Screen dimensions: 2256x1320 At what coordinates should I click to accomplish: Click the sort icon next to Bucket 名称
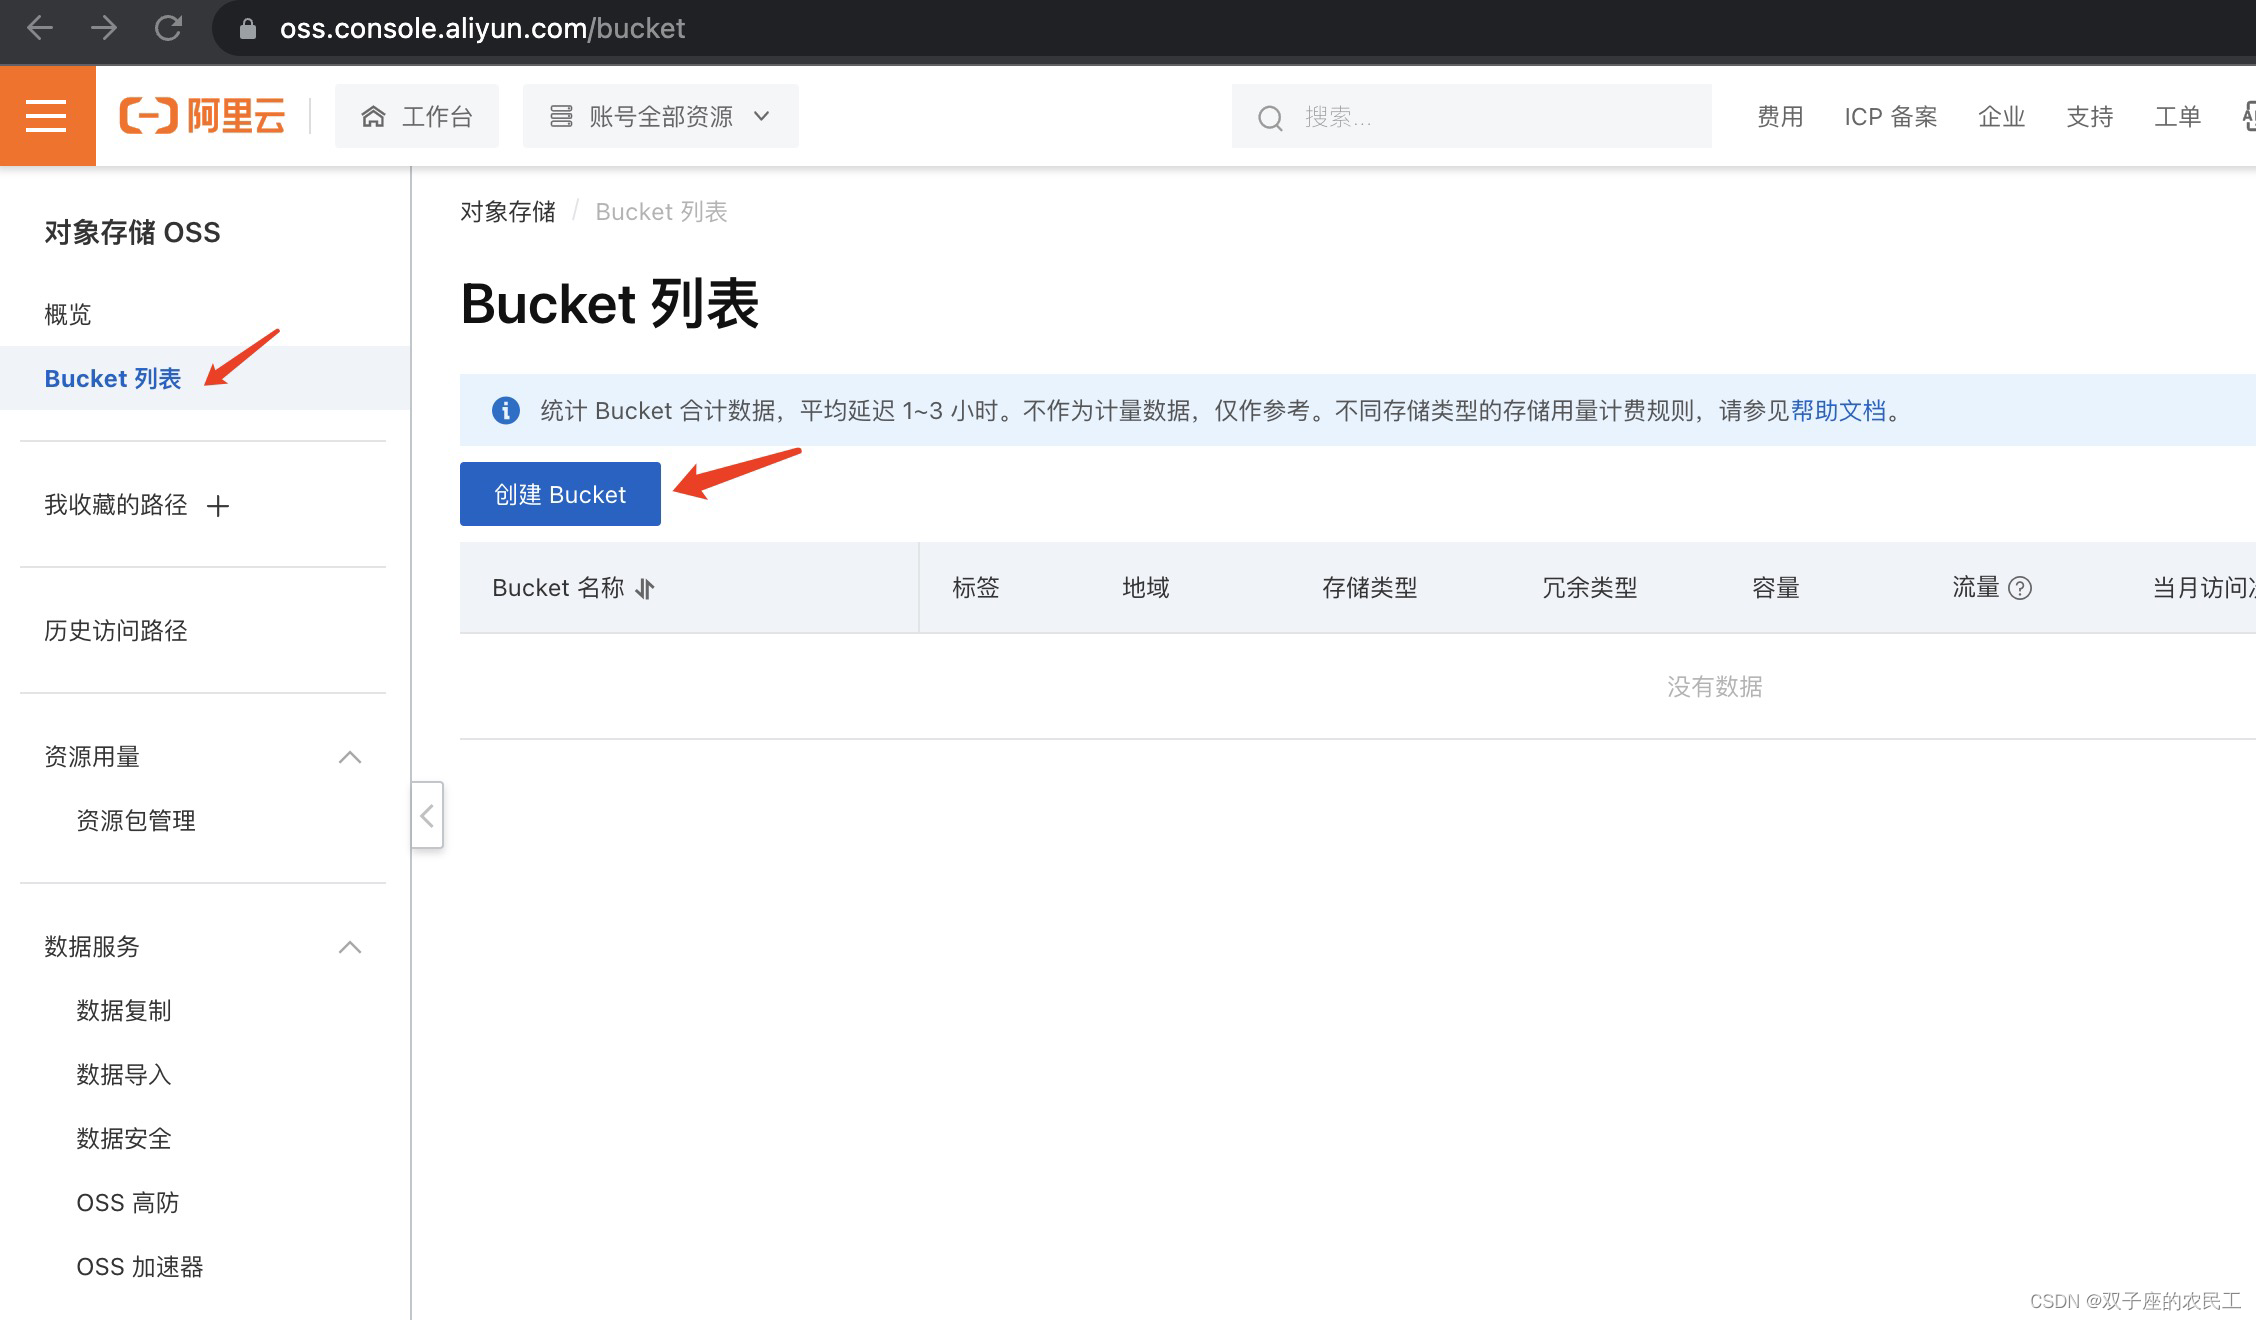(x=644, y=589)
